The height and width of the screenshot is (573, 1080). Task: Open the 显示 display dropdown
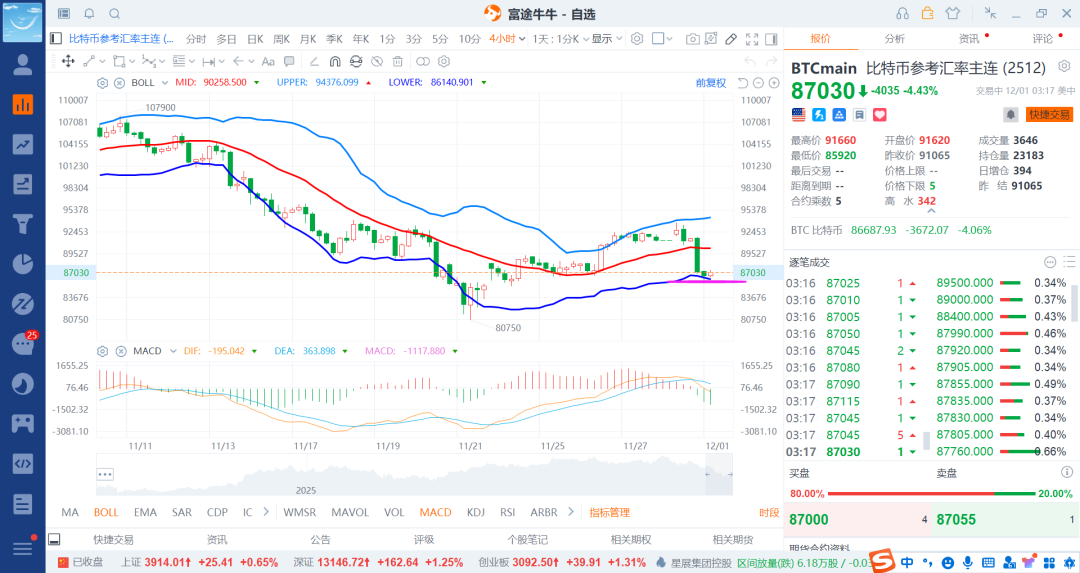tap(607, 39)
